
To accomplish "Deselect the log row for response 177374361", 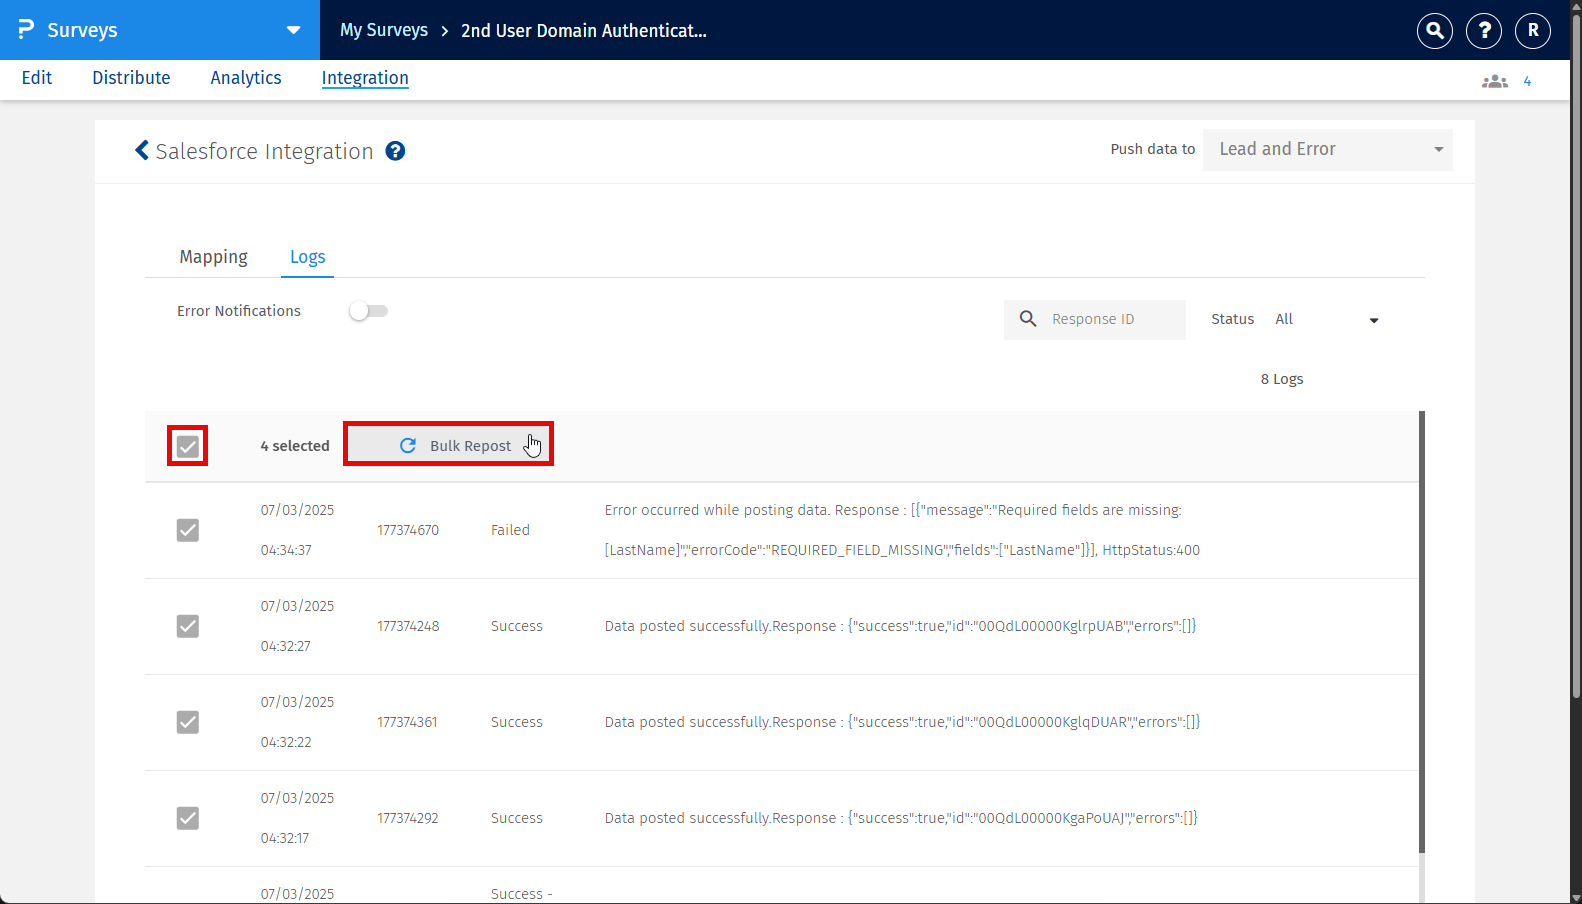I will 188,722.
